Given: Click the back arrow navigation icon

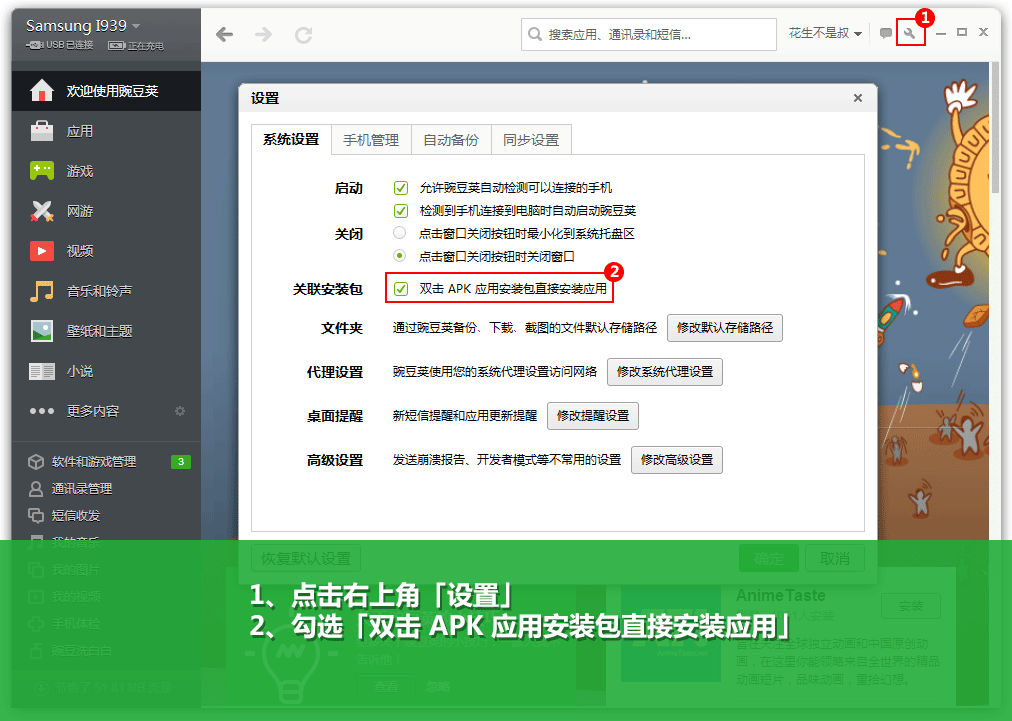Looking at the screenshot, I should (225, 34).
